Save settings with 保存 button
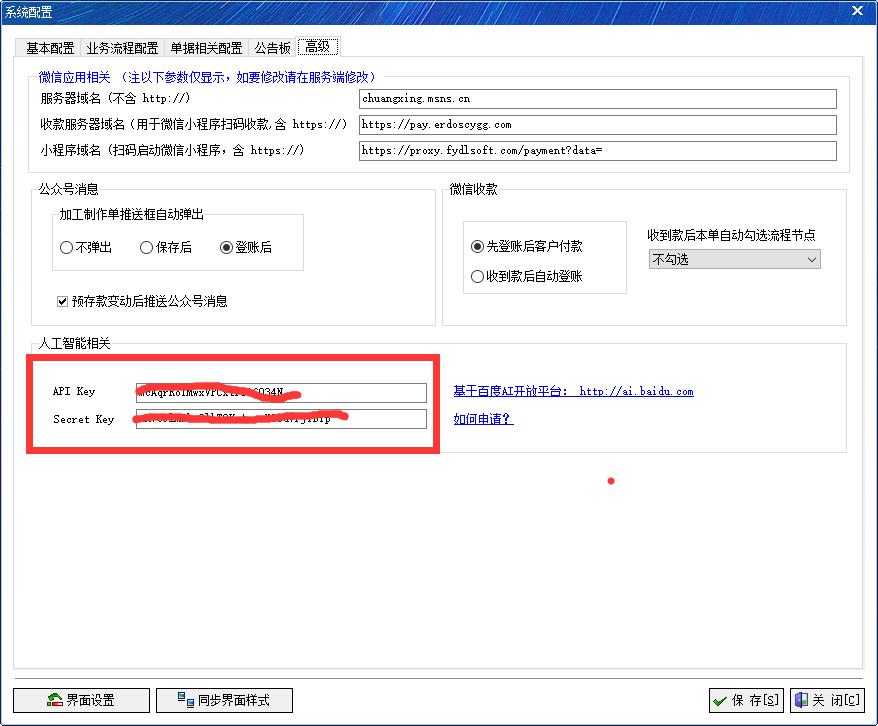Viewport: 878px width, 726px height. (746, 700)
